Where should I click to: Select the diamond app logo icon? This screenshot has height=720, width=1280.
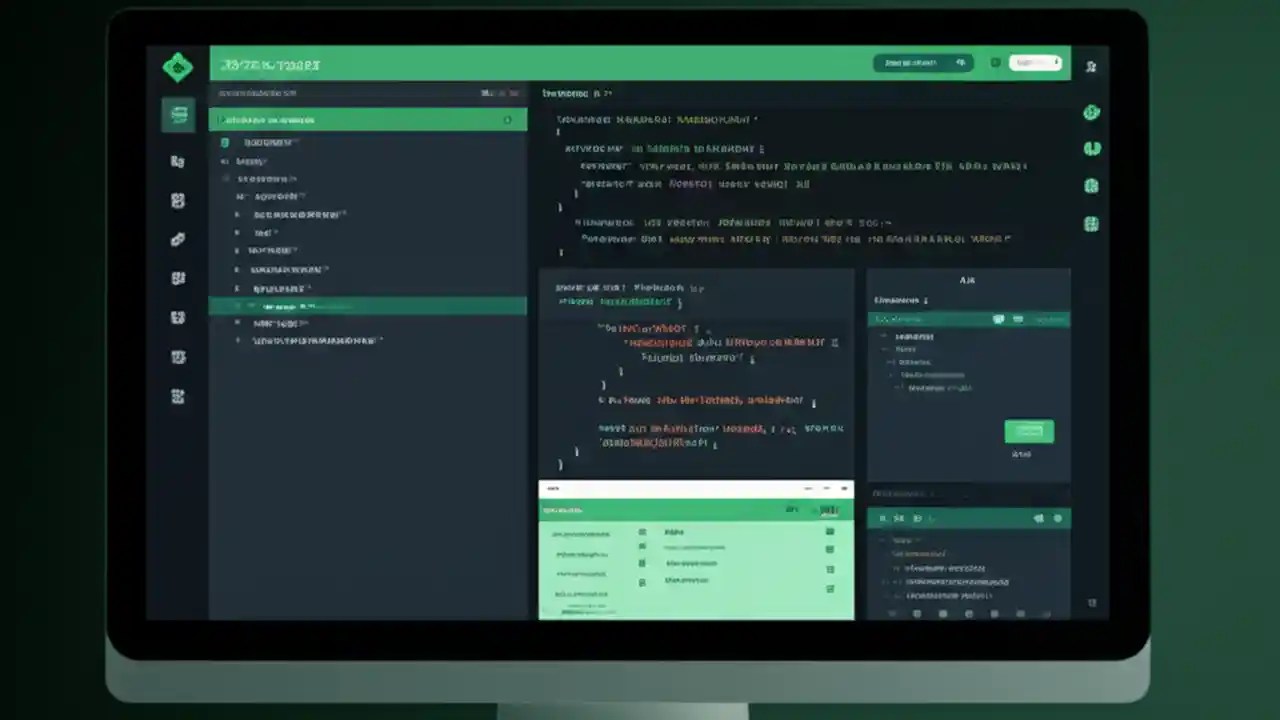coord(178,66)
